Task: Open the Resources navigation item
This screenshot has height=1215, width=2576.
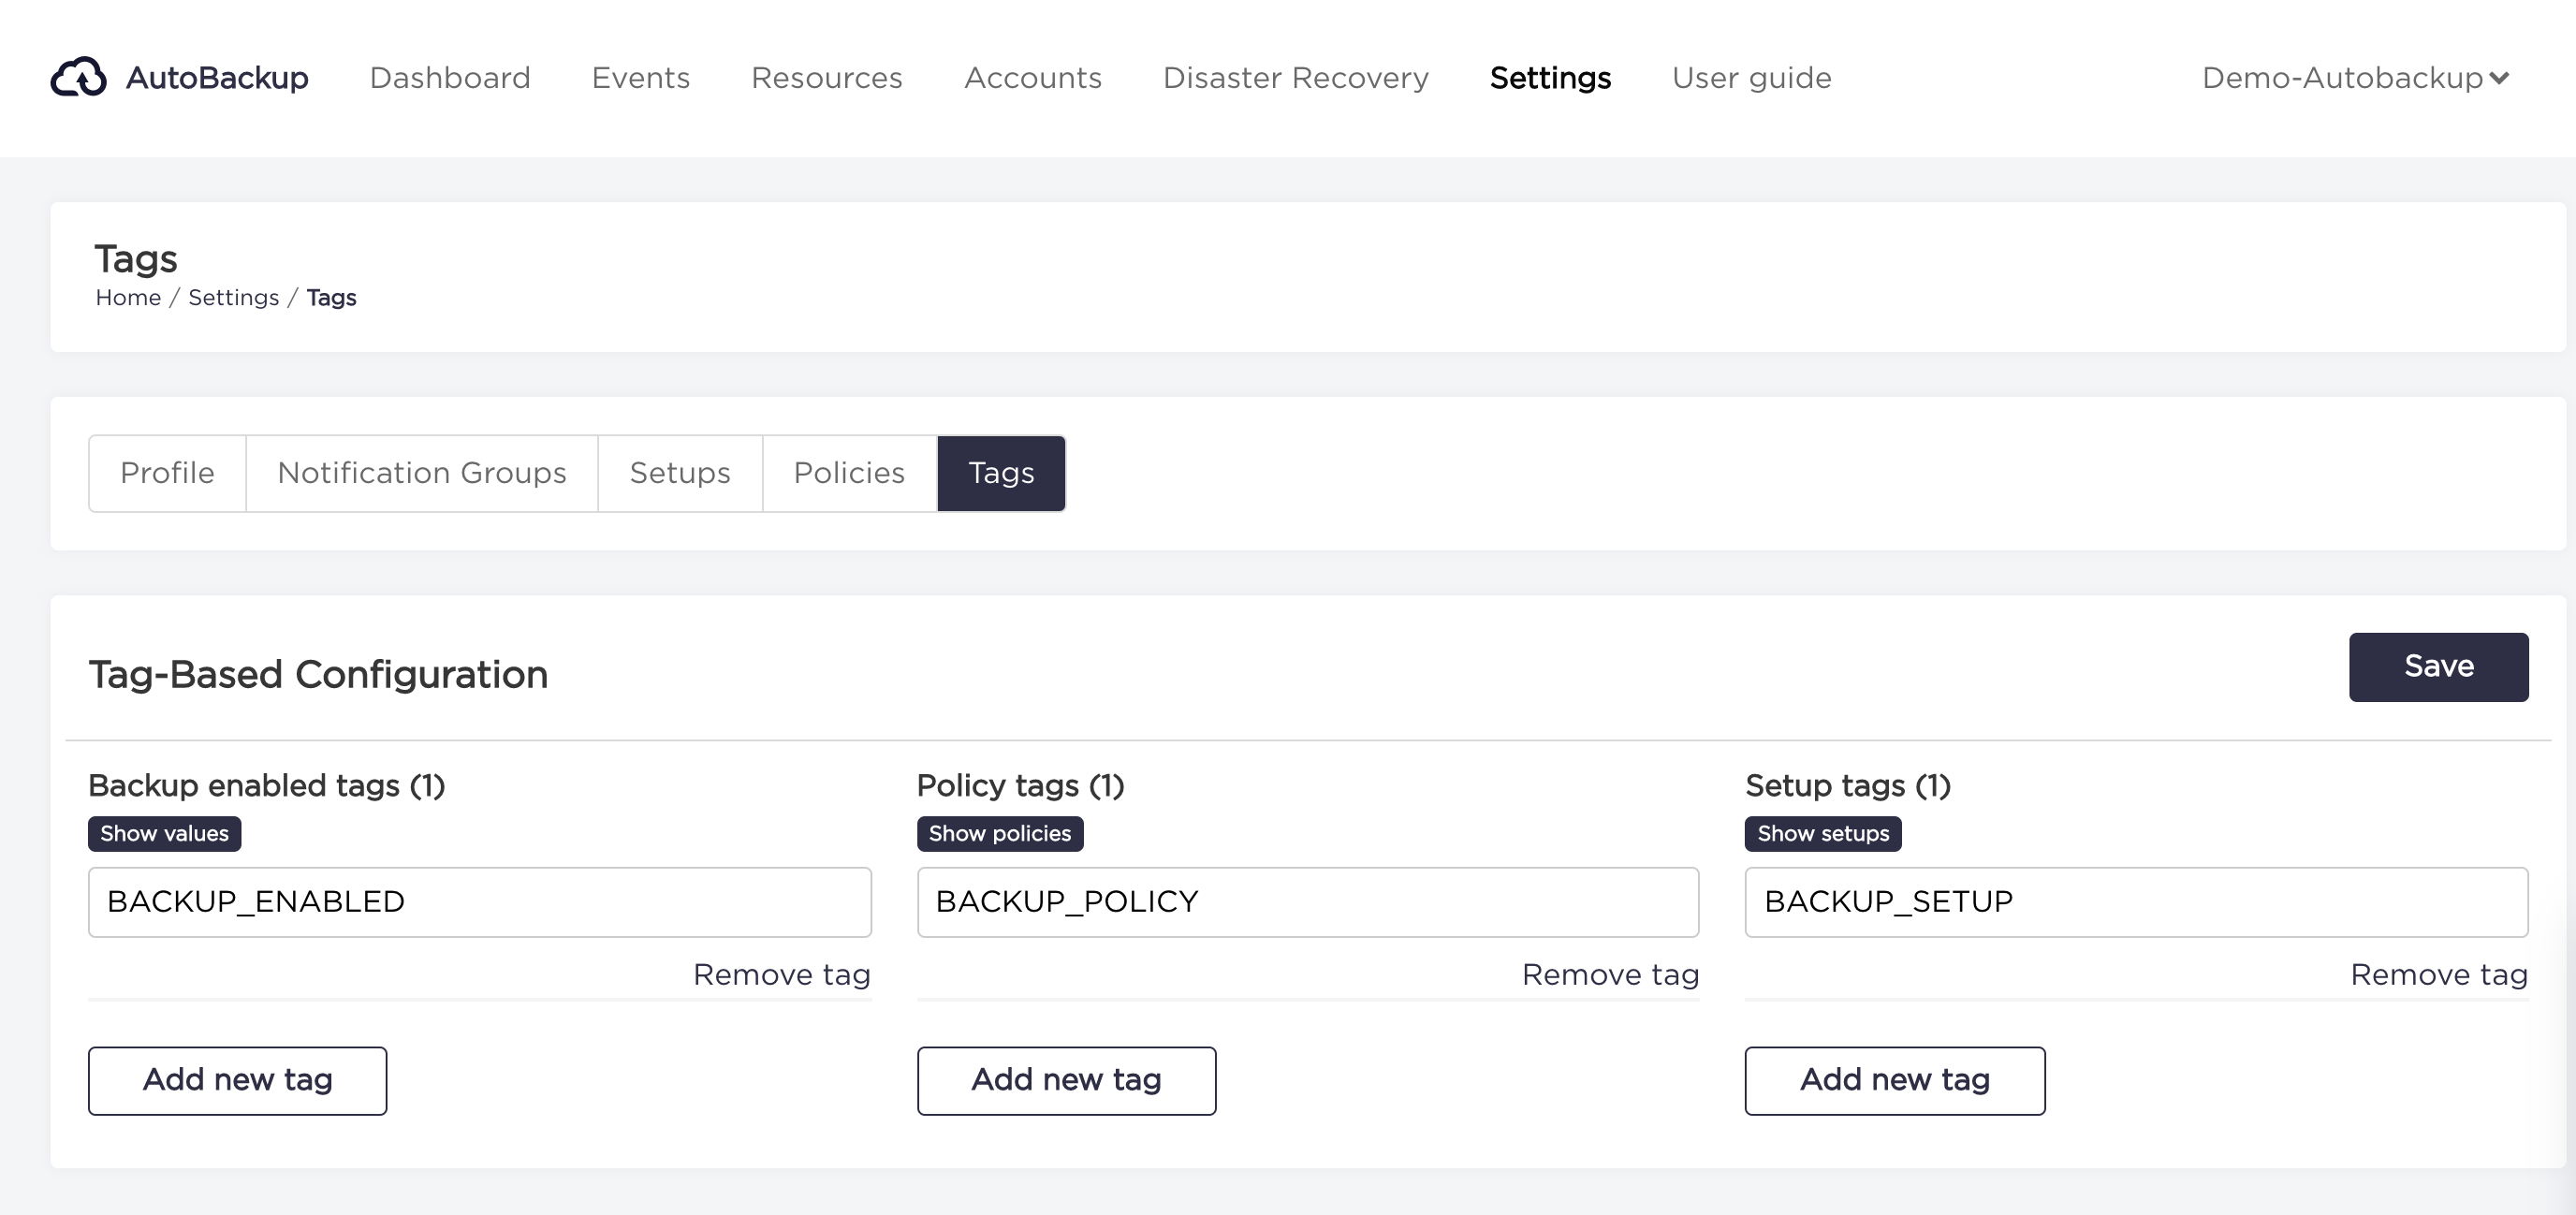Action: pyautogui.click(x=826, y=78)
